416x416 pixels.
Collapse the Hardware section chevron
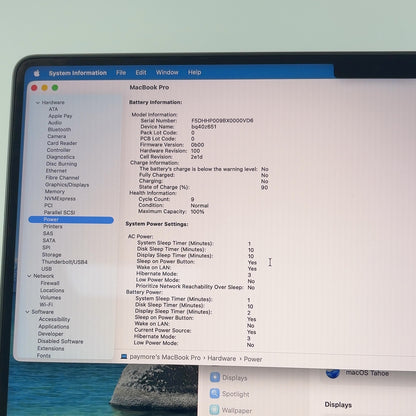click(38, 103)
